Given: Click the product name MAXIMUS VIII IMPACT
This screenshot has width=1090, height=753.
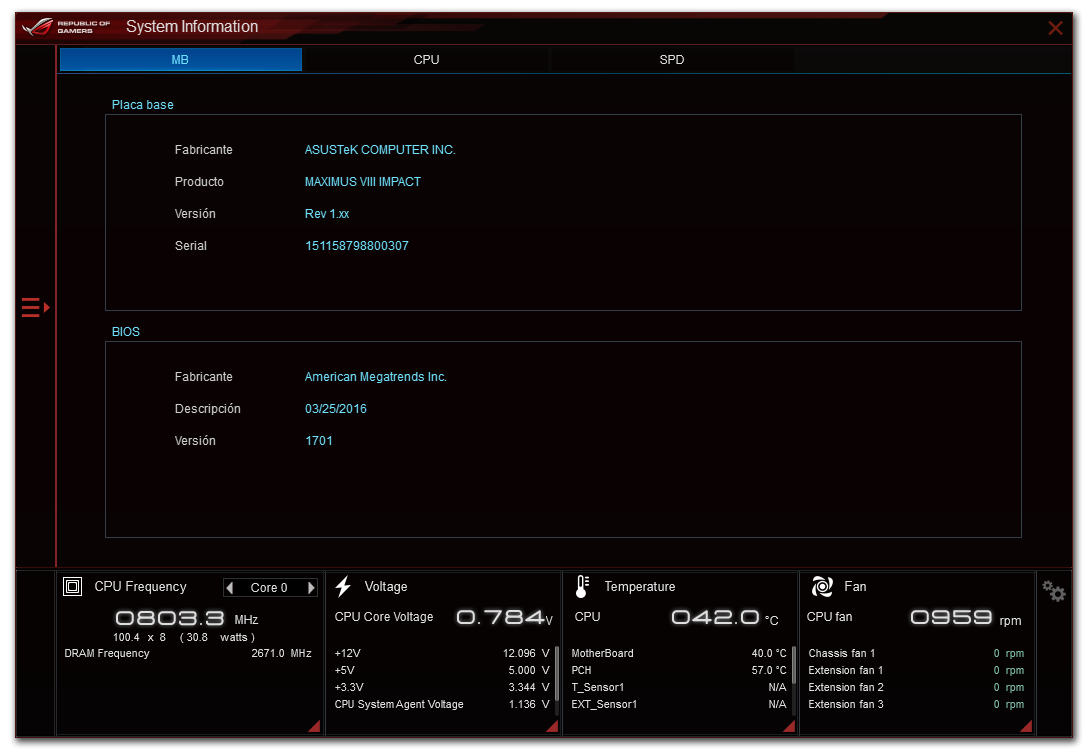Looking at the screenshot, I should click(363, 182).
